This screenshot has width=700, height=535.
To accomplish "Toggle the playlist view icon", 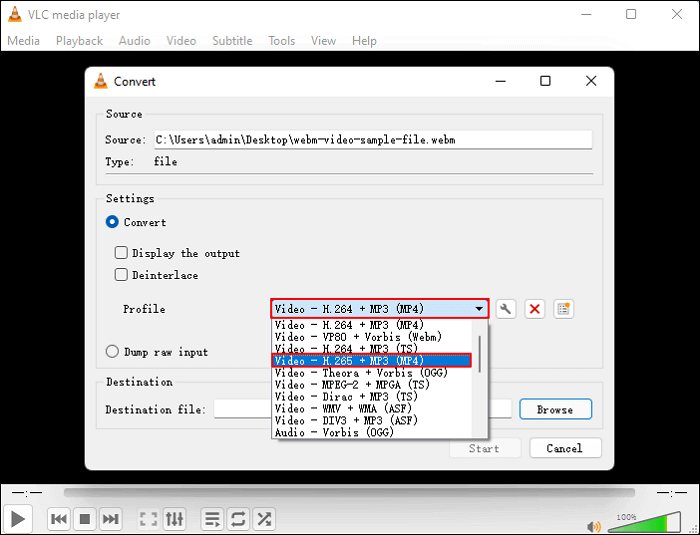I will point(212,519).
